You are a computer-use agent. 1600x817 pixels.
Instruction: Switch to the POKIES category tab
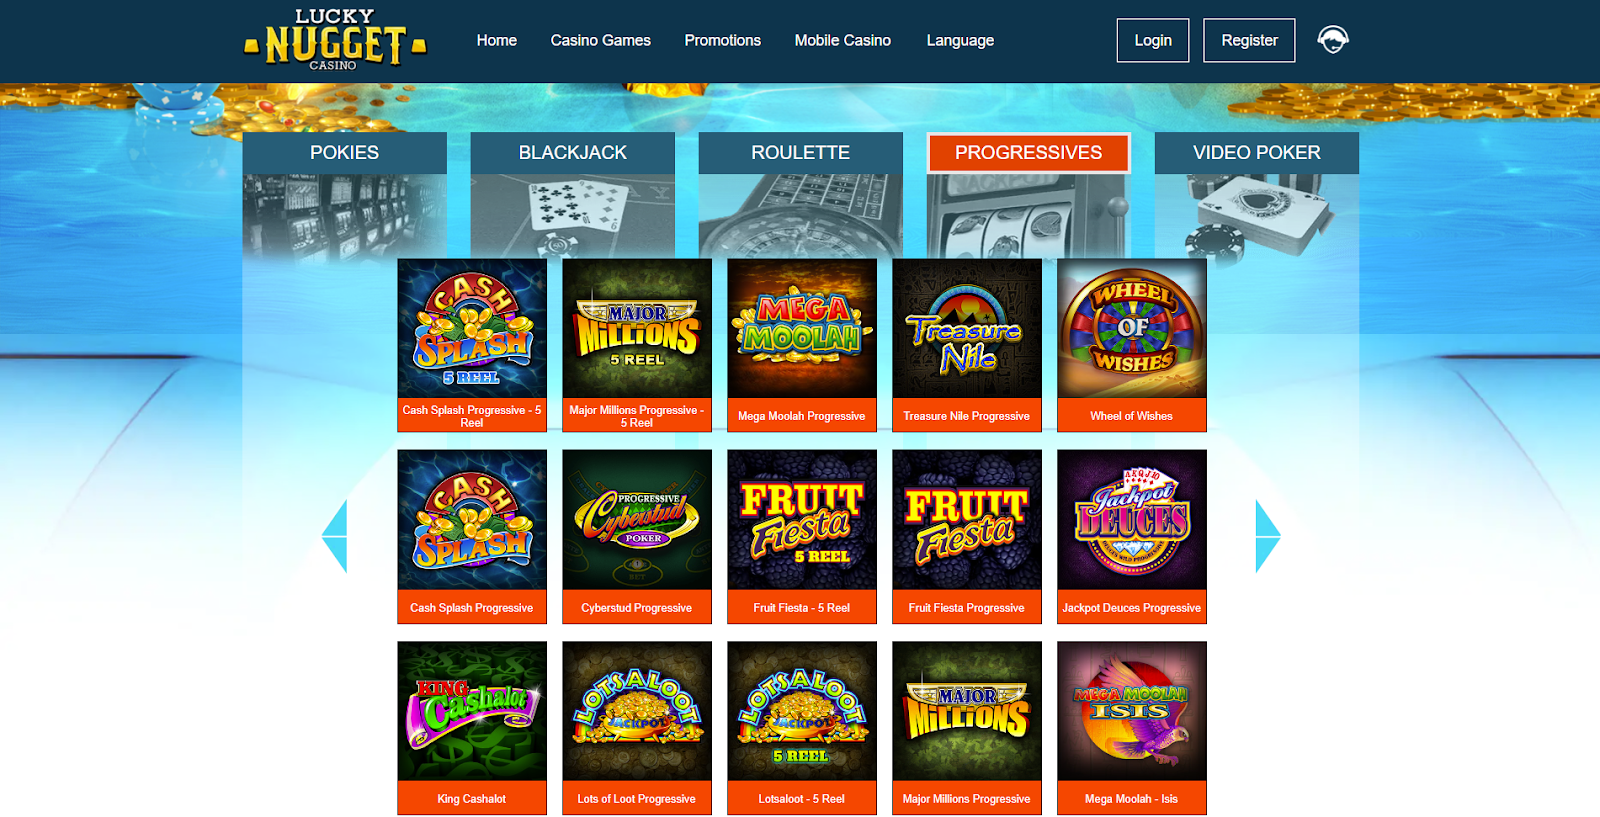pyautogui.click(x=345, y=153)
